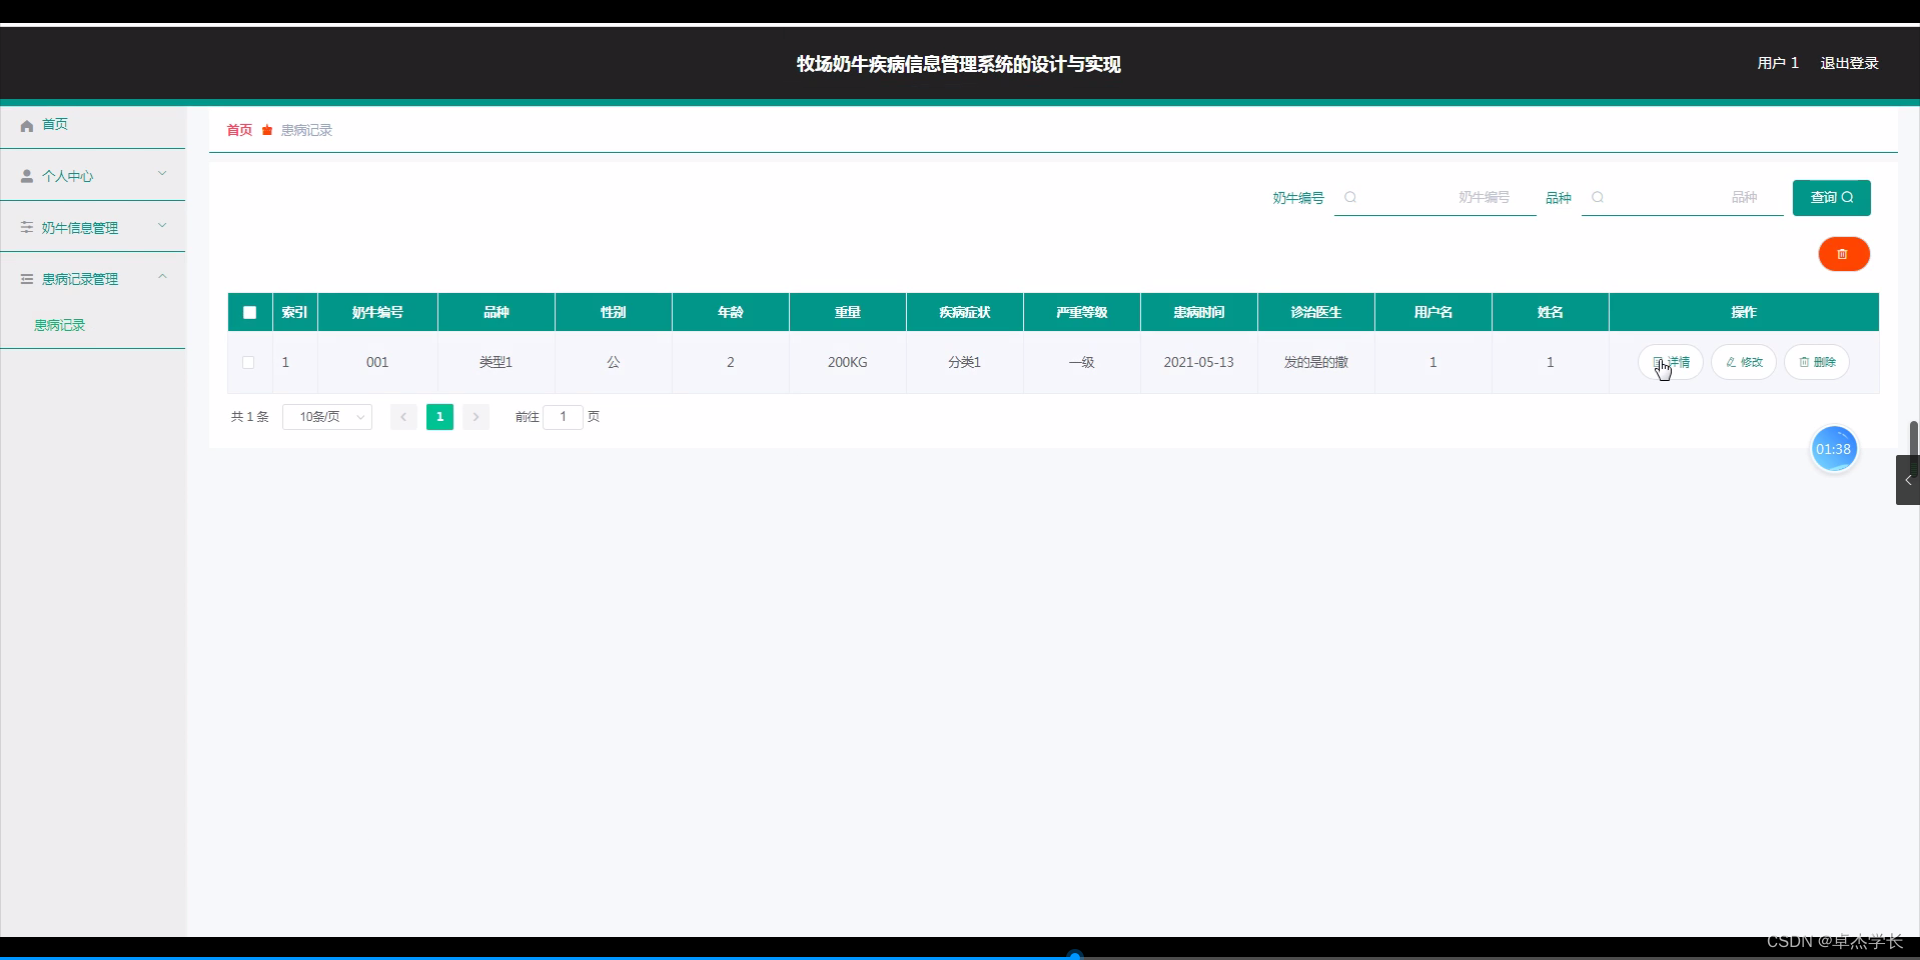Click the 共 1 条 total count text
Image resolution: width=1920 pixels, height=960 pixels.
tap(250, 417)
